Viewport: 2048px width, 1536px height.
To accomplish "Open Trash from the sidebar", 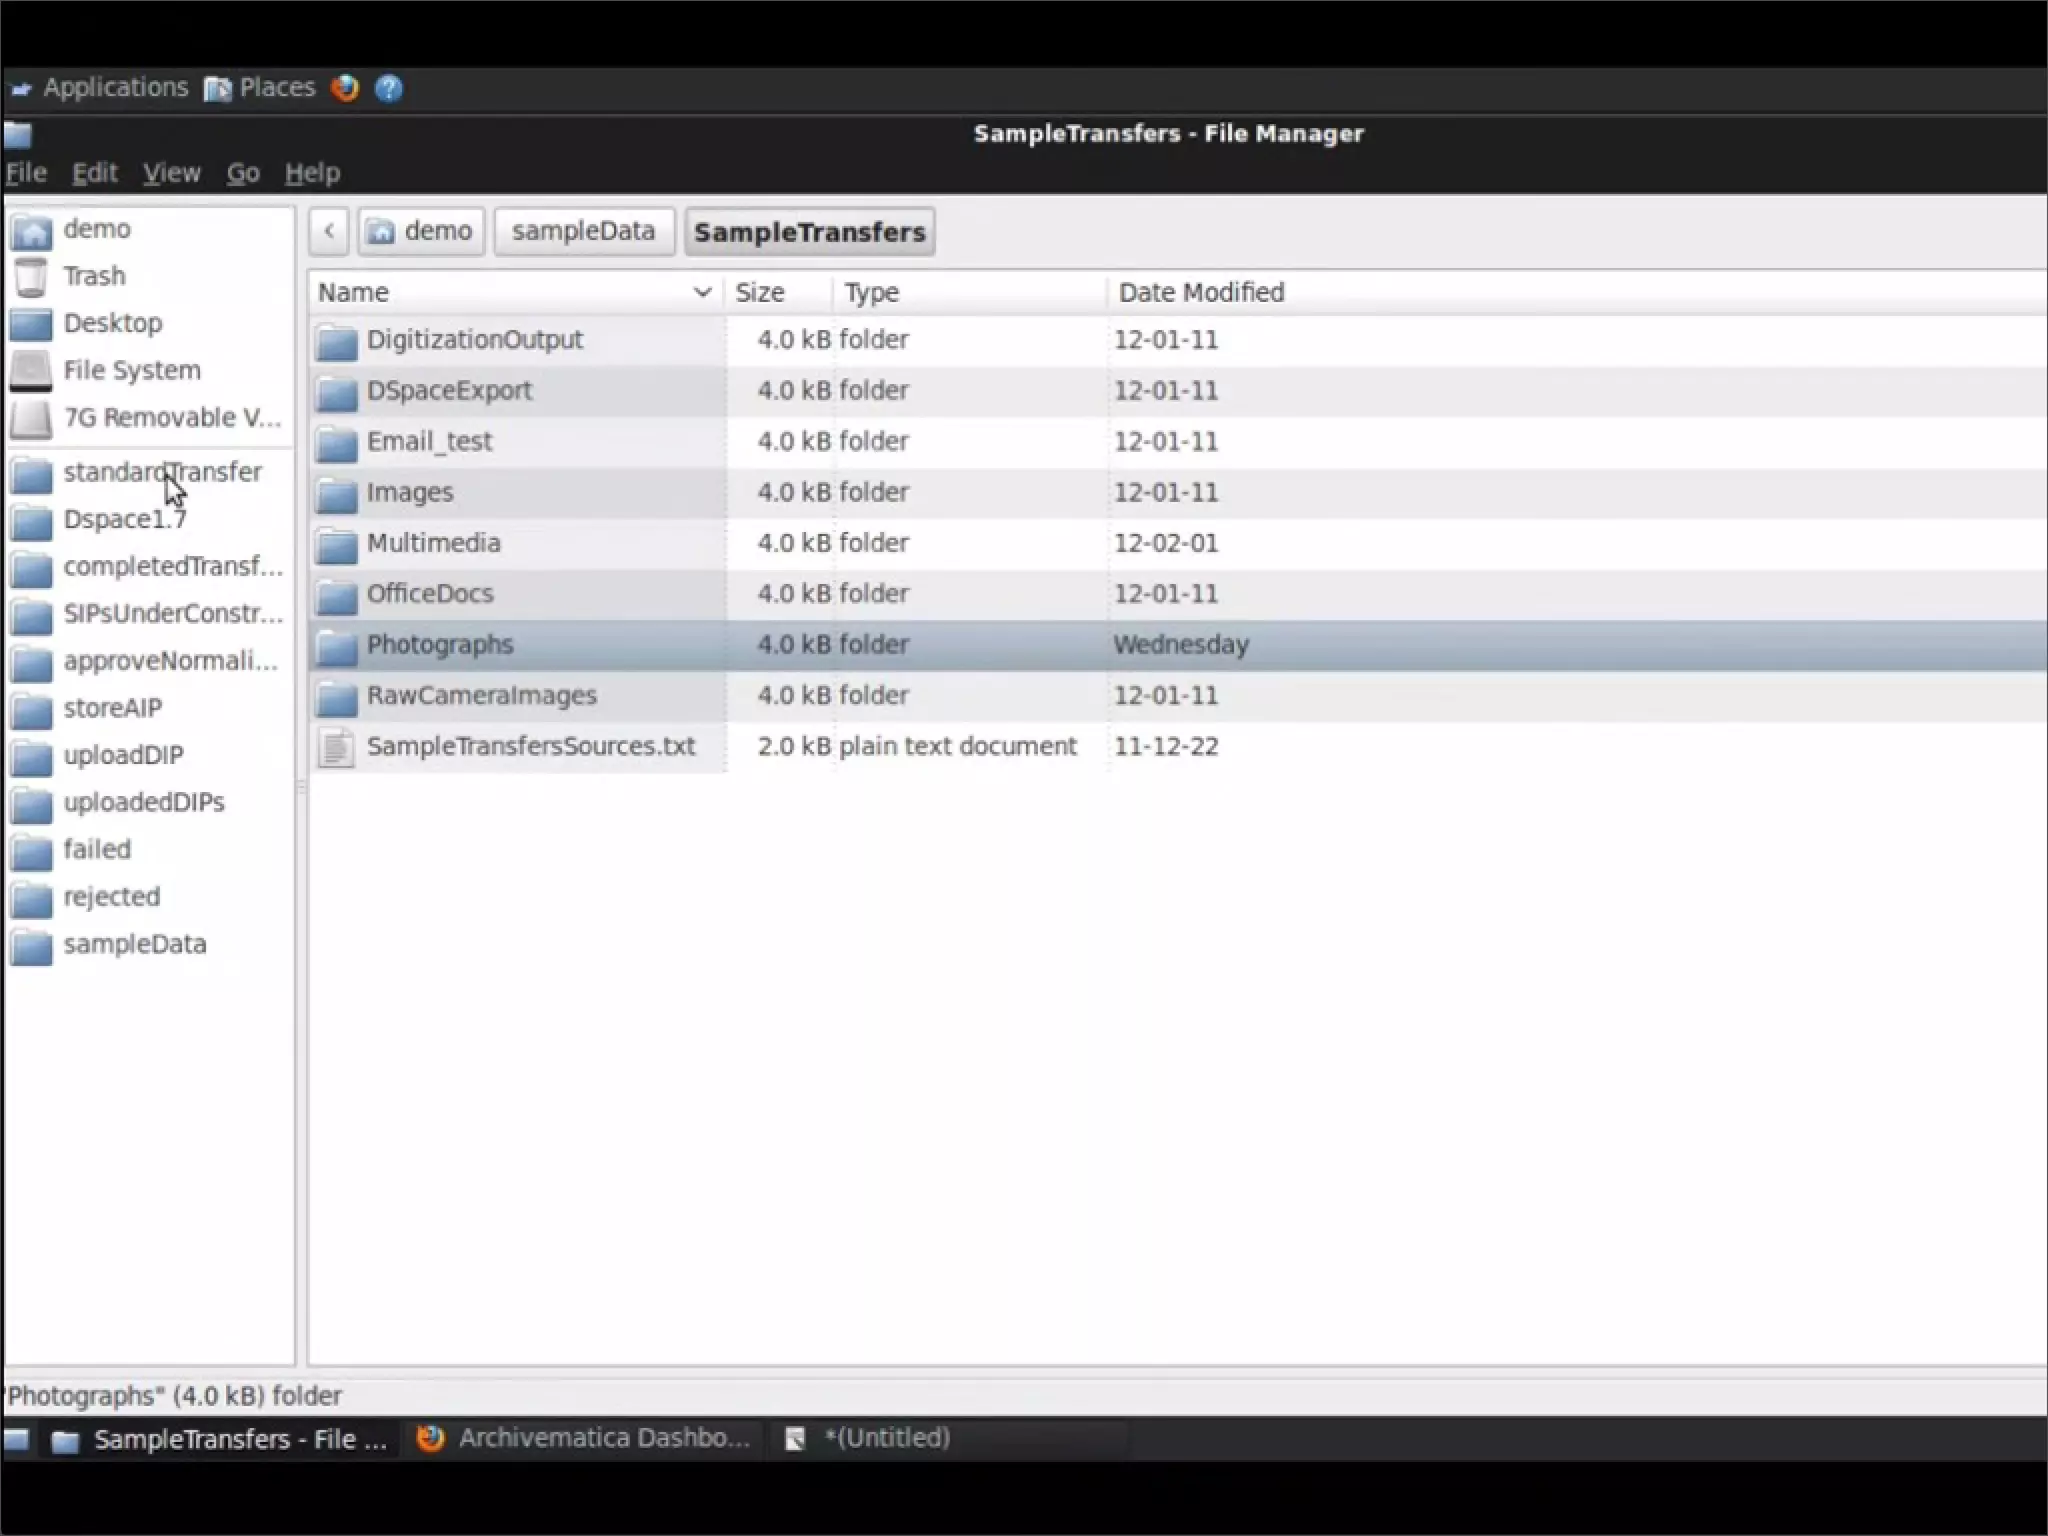I will (94, 276).
